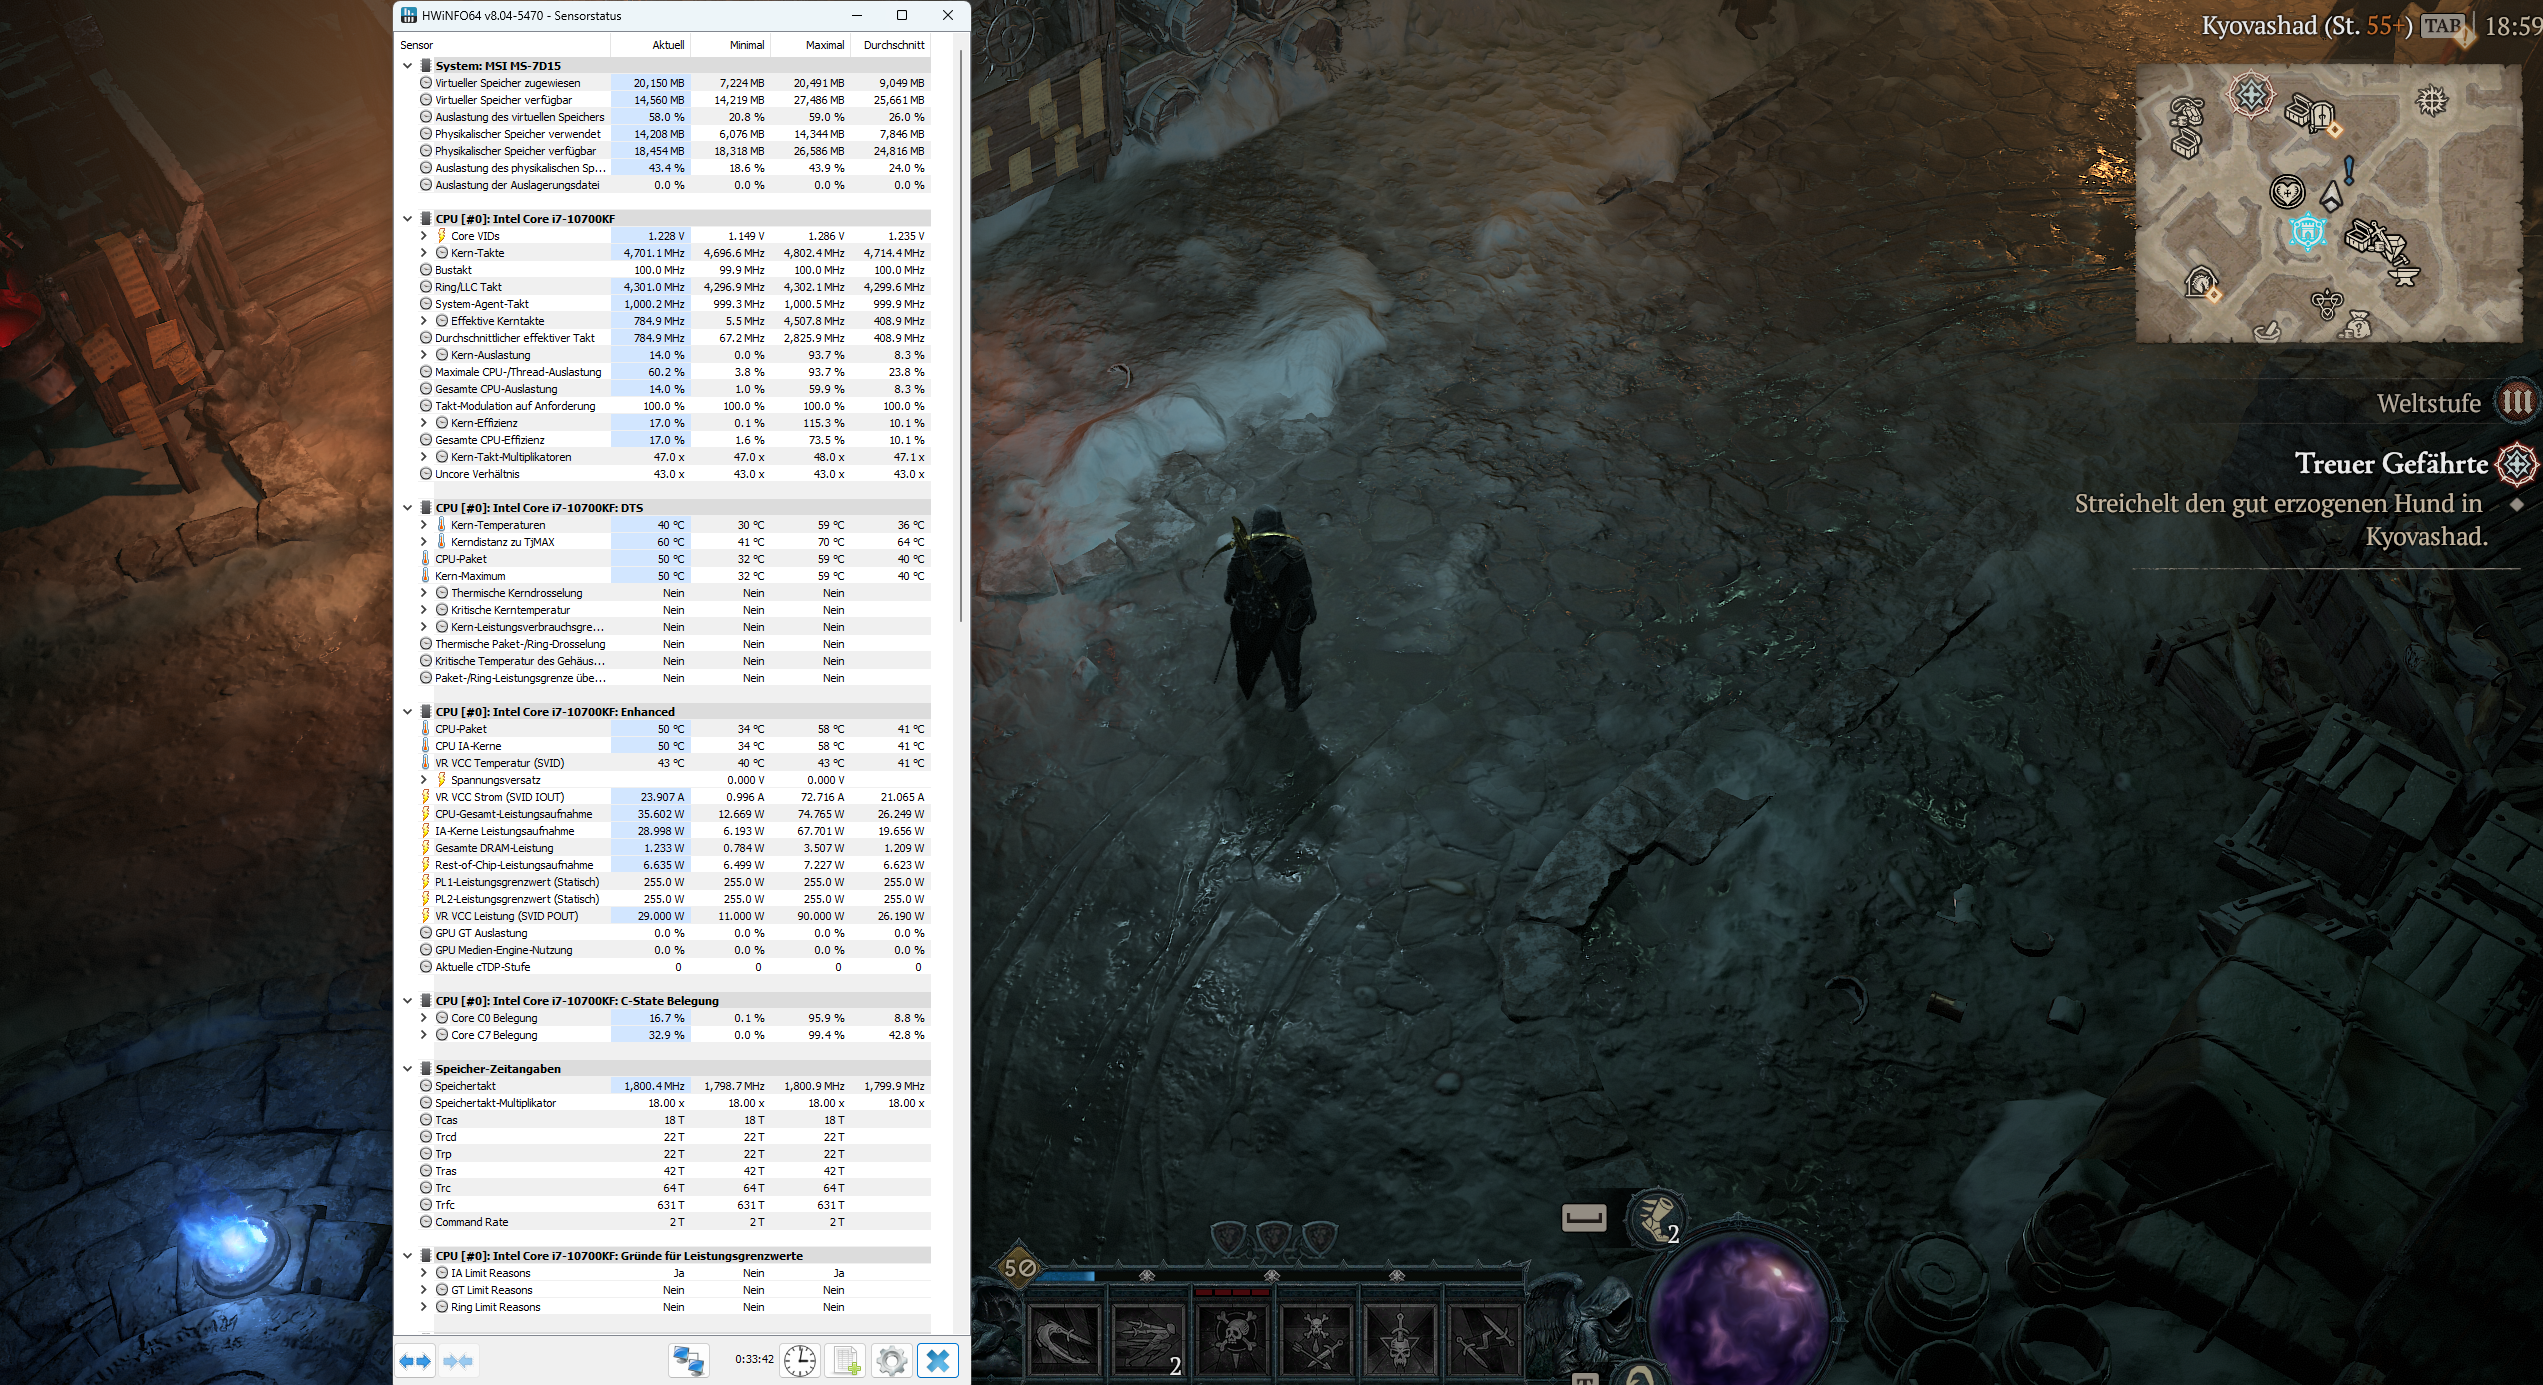Click the Weltstufe III emblem
Screen dimensions: 2543x1385
(2516, 403)
